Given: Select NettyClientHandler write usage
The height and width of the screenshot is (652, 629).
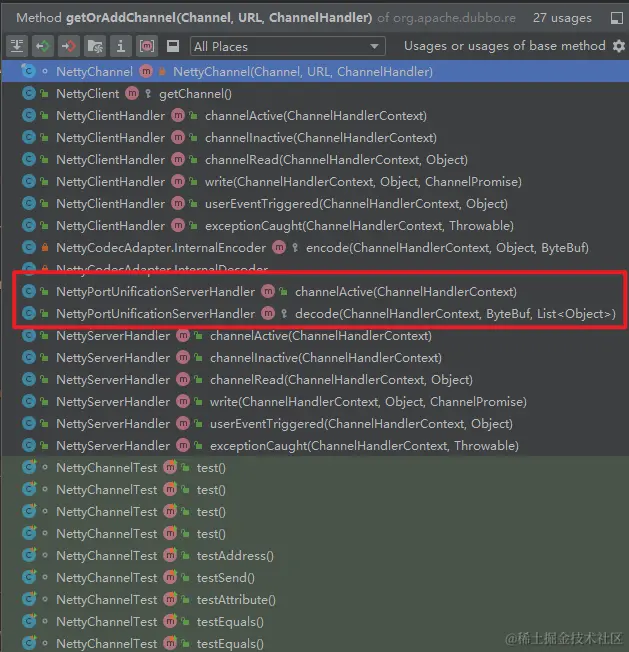Looking at the screenshot, I should coord(315,182).
